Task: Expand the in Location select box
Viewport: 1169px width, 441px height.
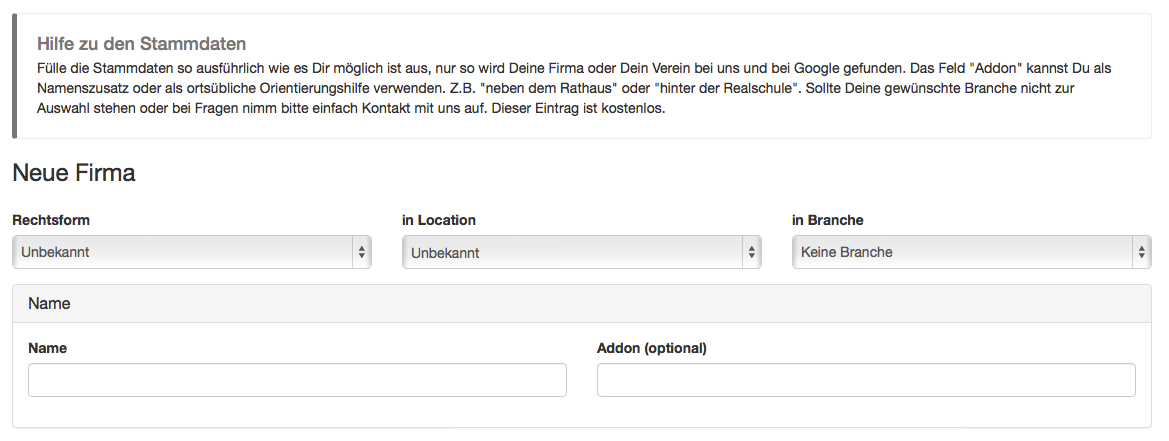Action: (582, 253)
